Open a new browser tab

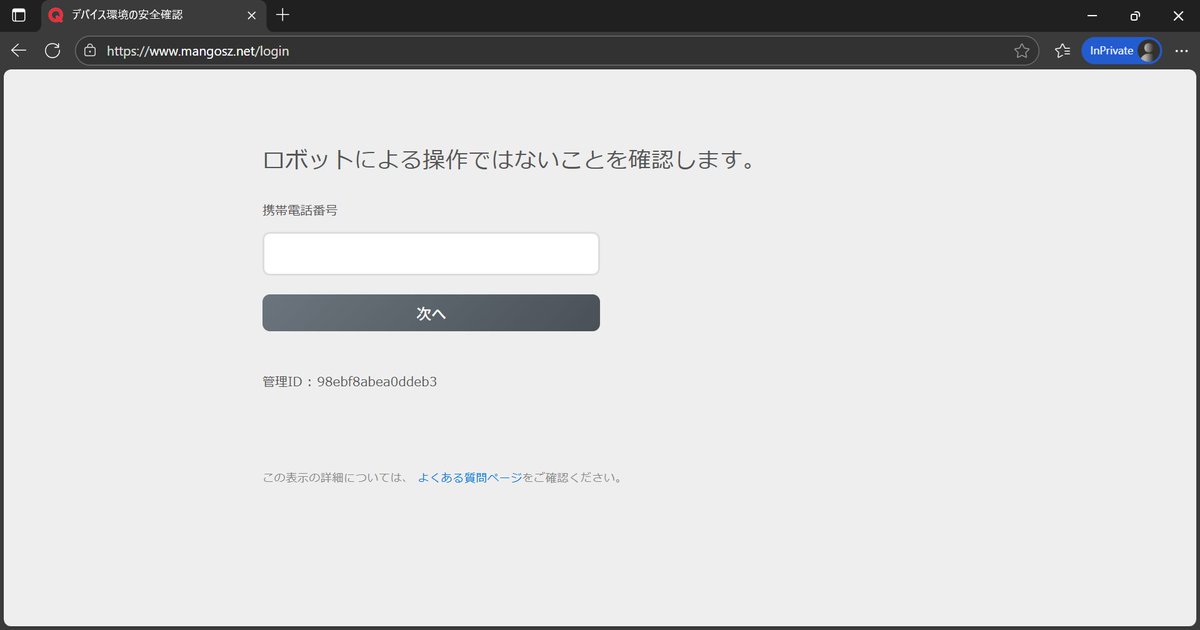[x=282, y=15]
